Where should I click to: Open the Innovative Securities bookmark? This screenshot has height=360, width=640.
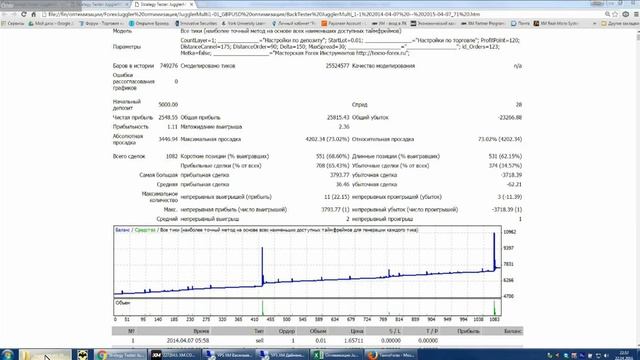tap(196, 24)
